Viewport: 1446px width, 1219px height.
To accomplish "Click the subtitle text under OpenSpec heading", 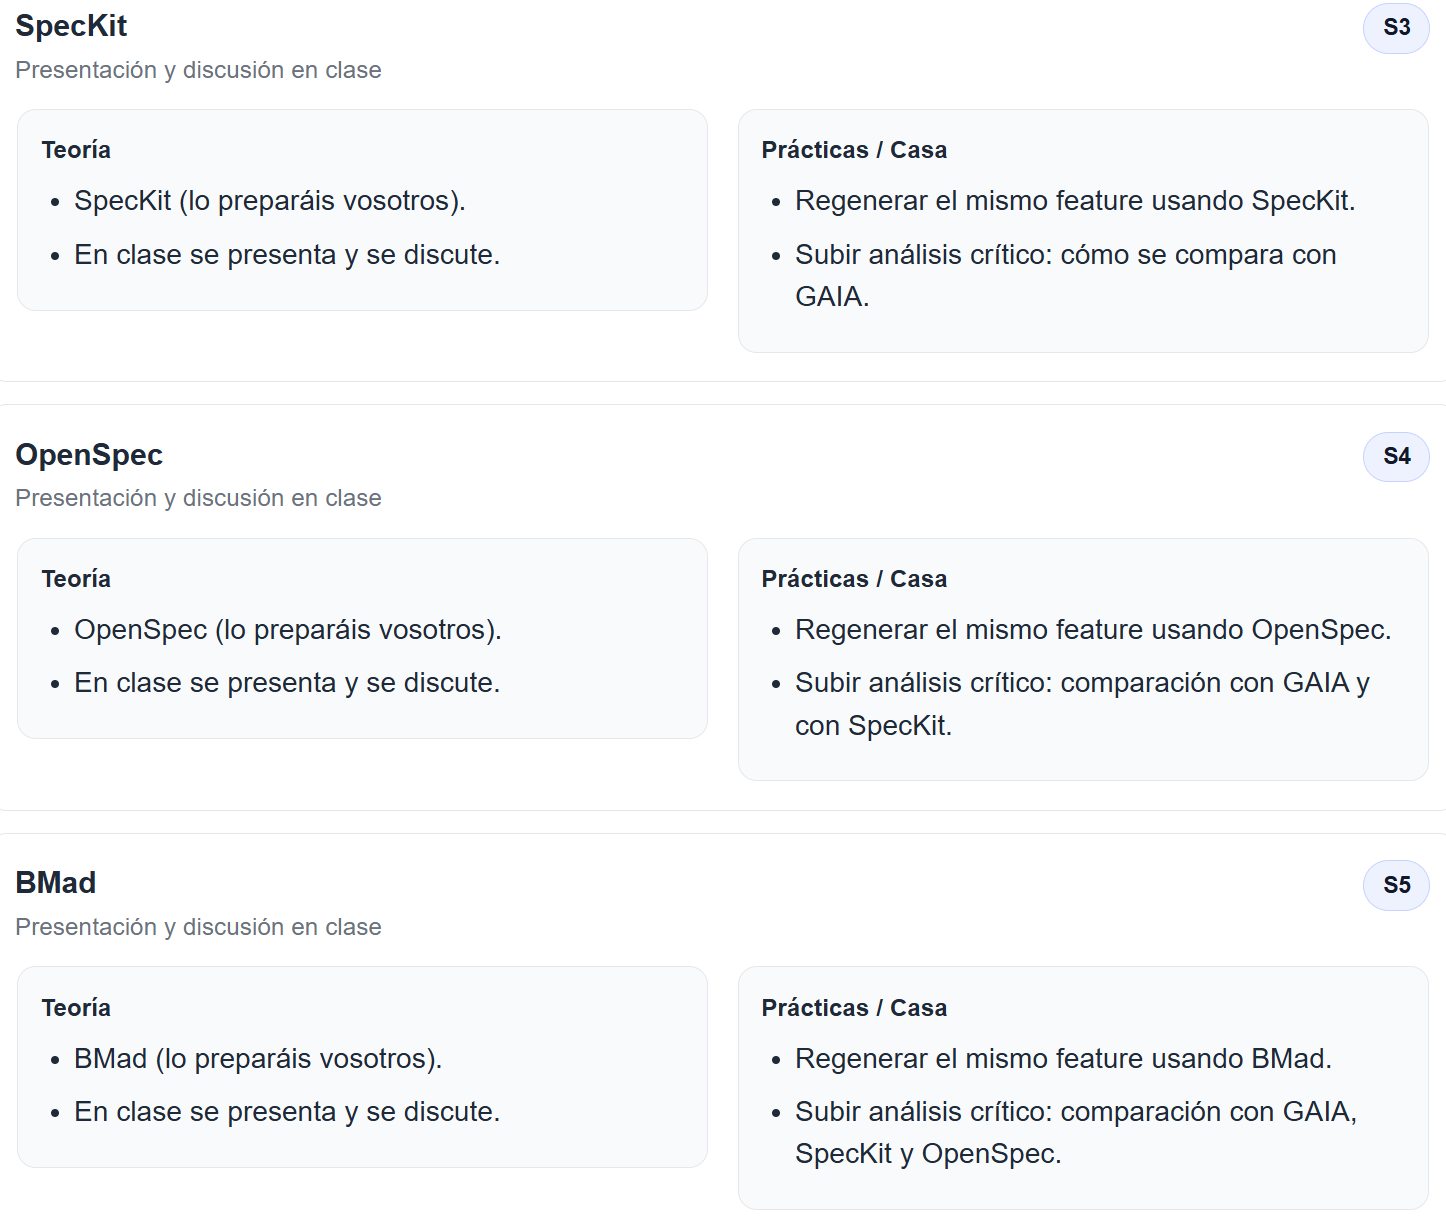I will coord(198,498).
